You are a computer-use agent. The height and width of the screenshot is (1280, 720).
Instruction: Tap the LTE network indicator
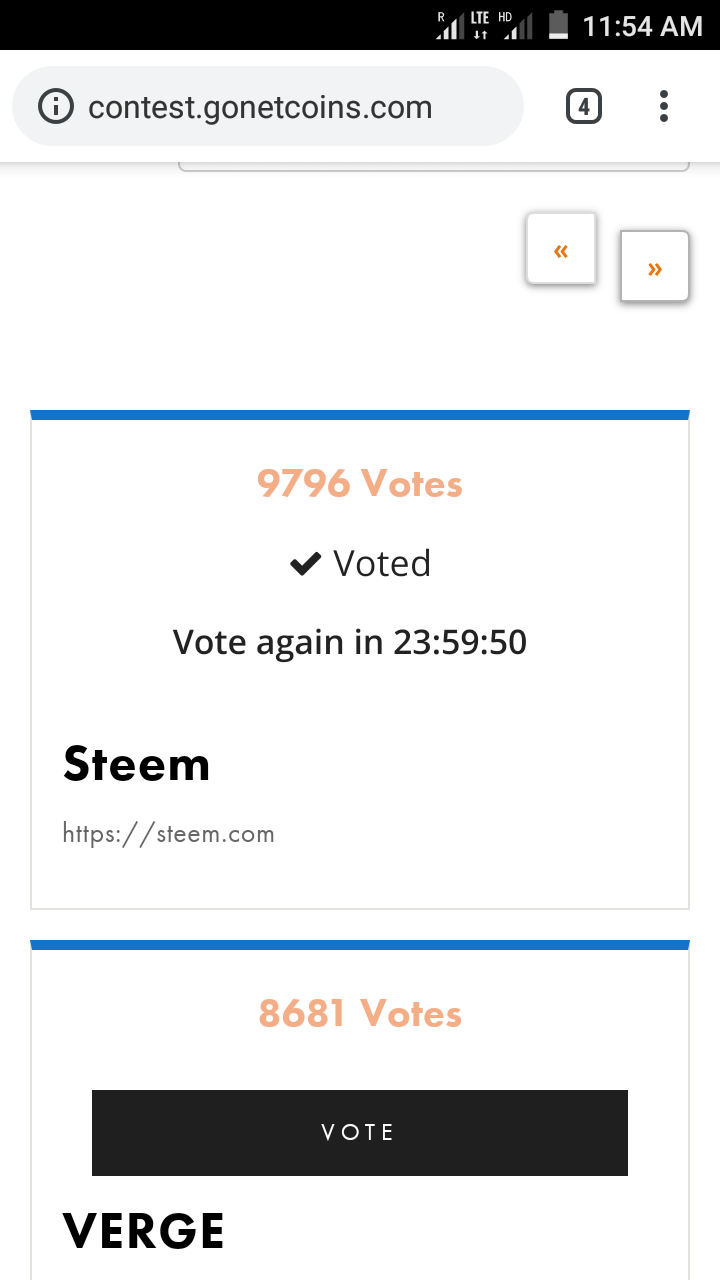tap(480, 25)
